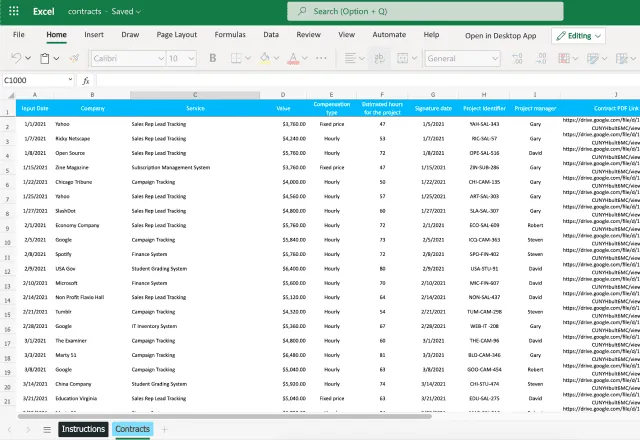
Task: Open the Font Color palette arrow
Action: pos(304,58)
